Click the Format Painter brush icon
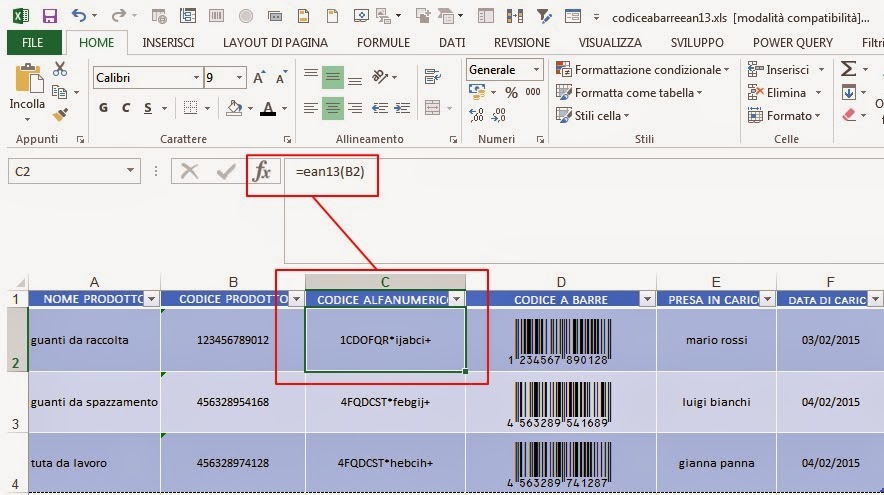The image size is (884, 495). pos(60,114)
